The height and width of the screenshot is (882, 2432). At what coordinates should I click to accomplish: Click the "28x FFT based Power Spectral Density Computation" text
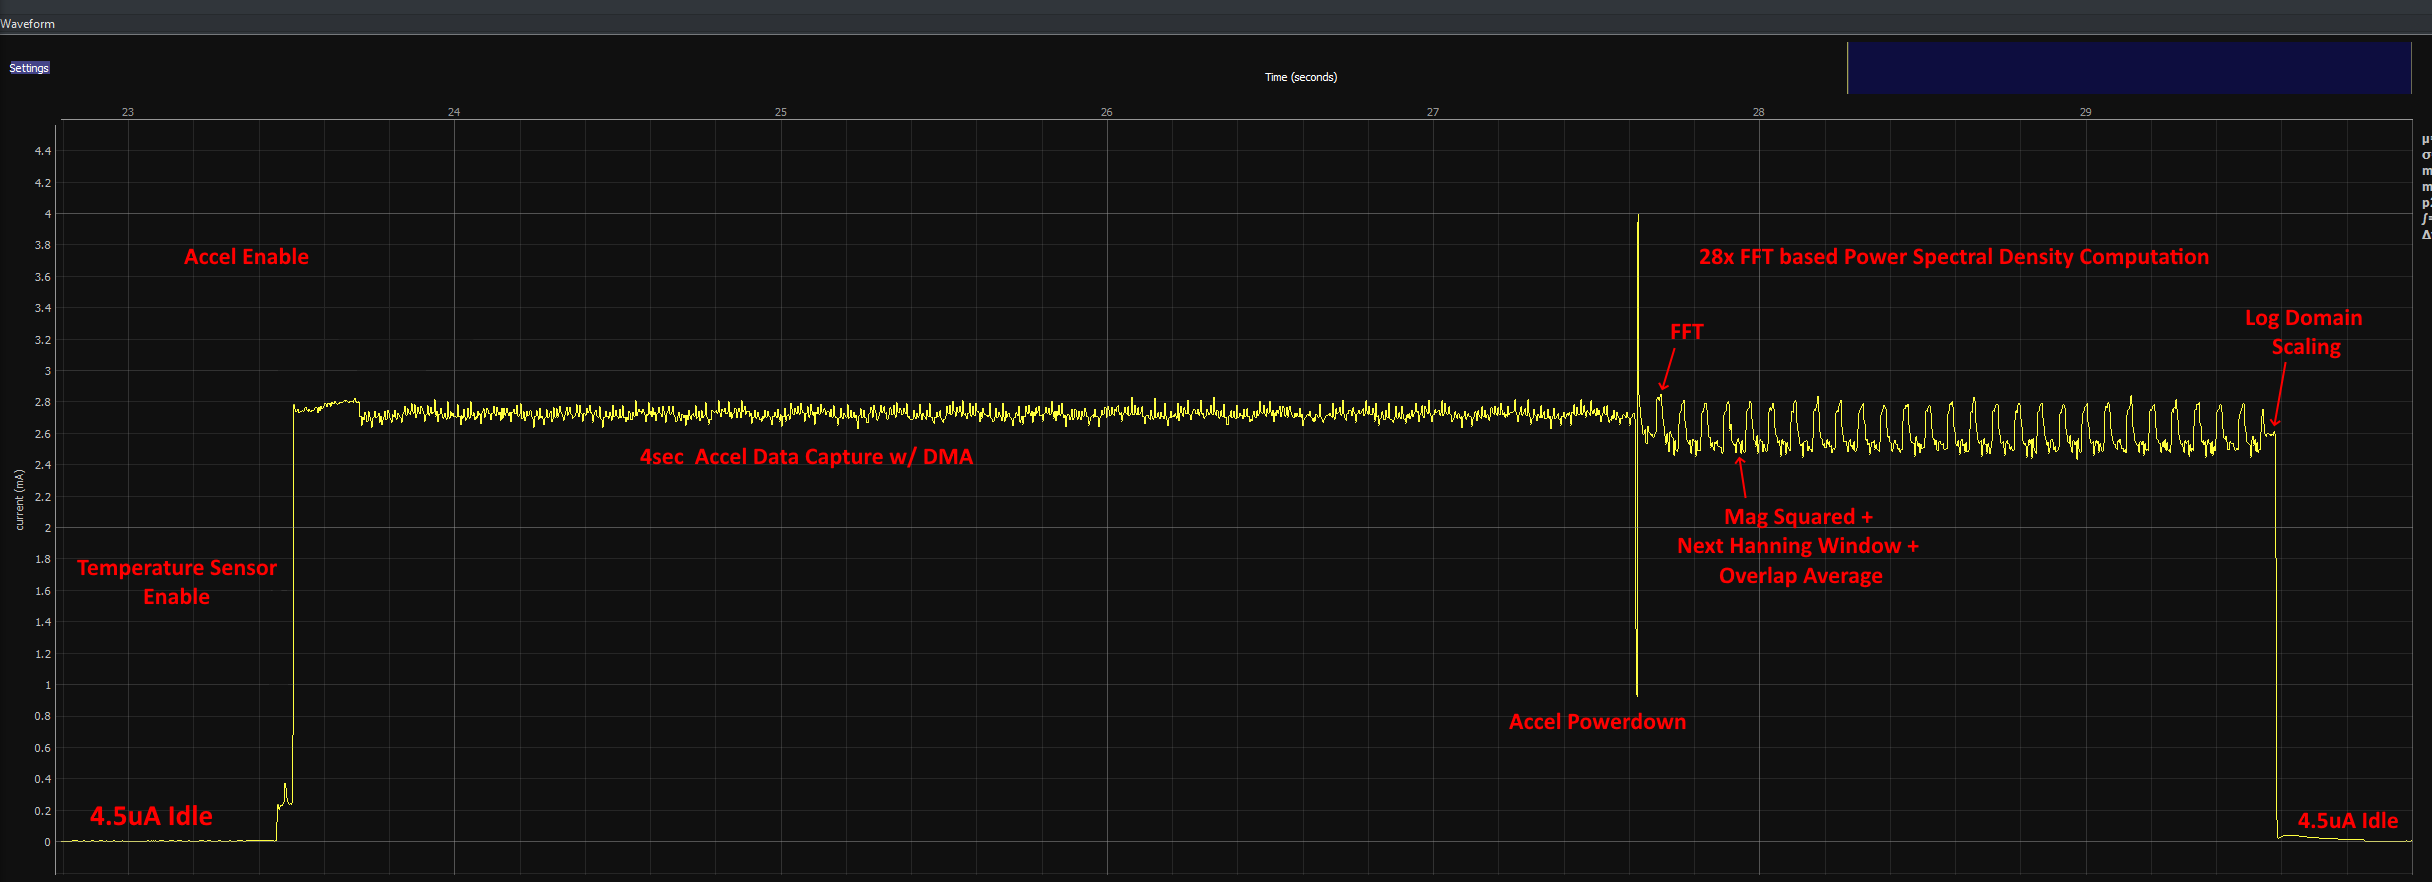tap(1953, 257)
